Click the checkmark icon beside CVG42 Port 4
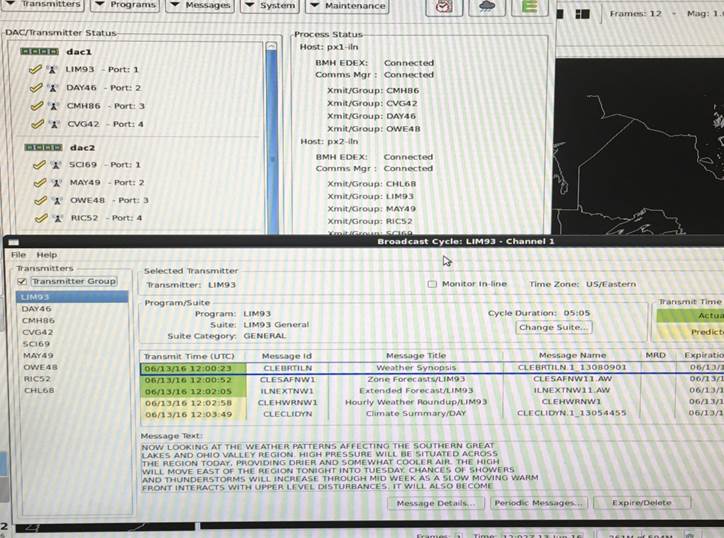Screen dimensions: 724x538 [37, 123]
